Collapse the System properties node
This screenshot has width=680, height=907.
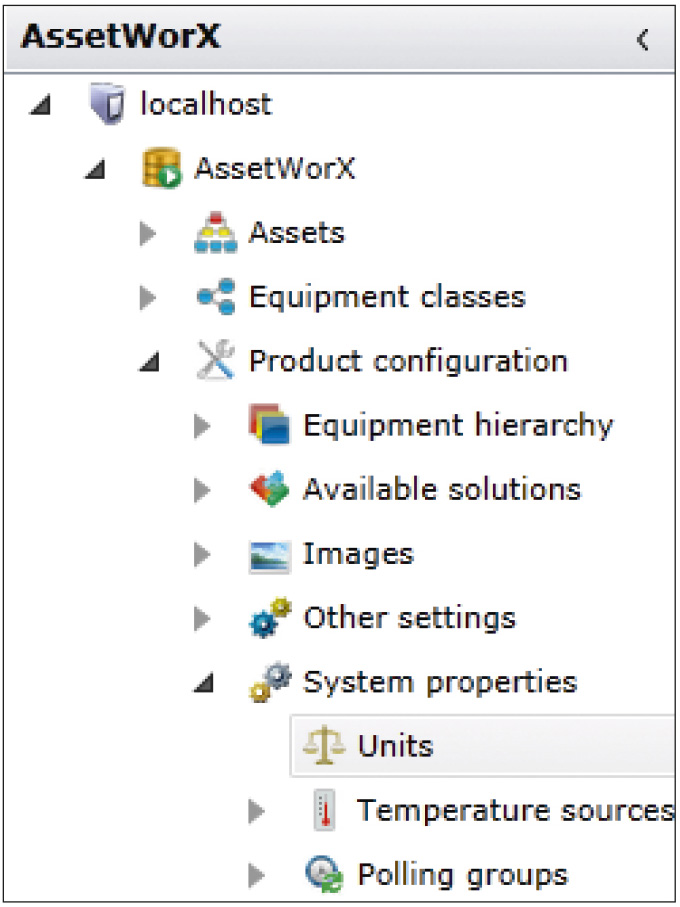click(203, 683)
